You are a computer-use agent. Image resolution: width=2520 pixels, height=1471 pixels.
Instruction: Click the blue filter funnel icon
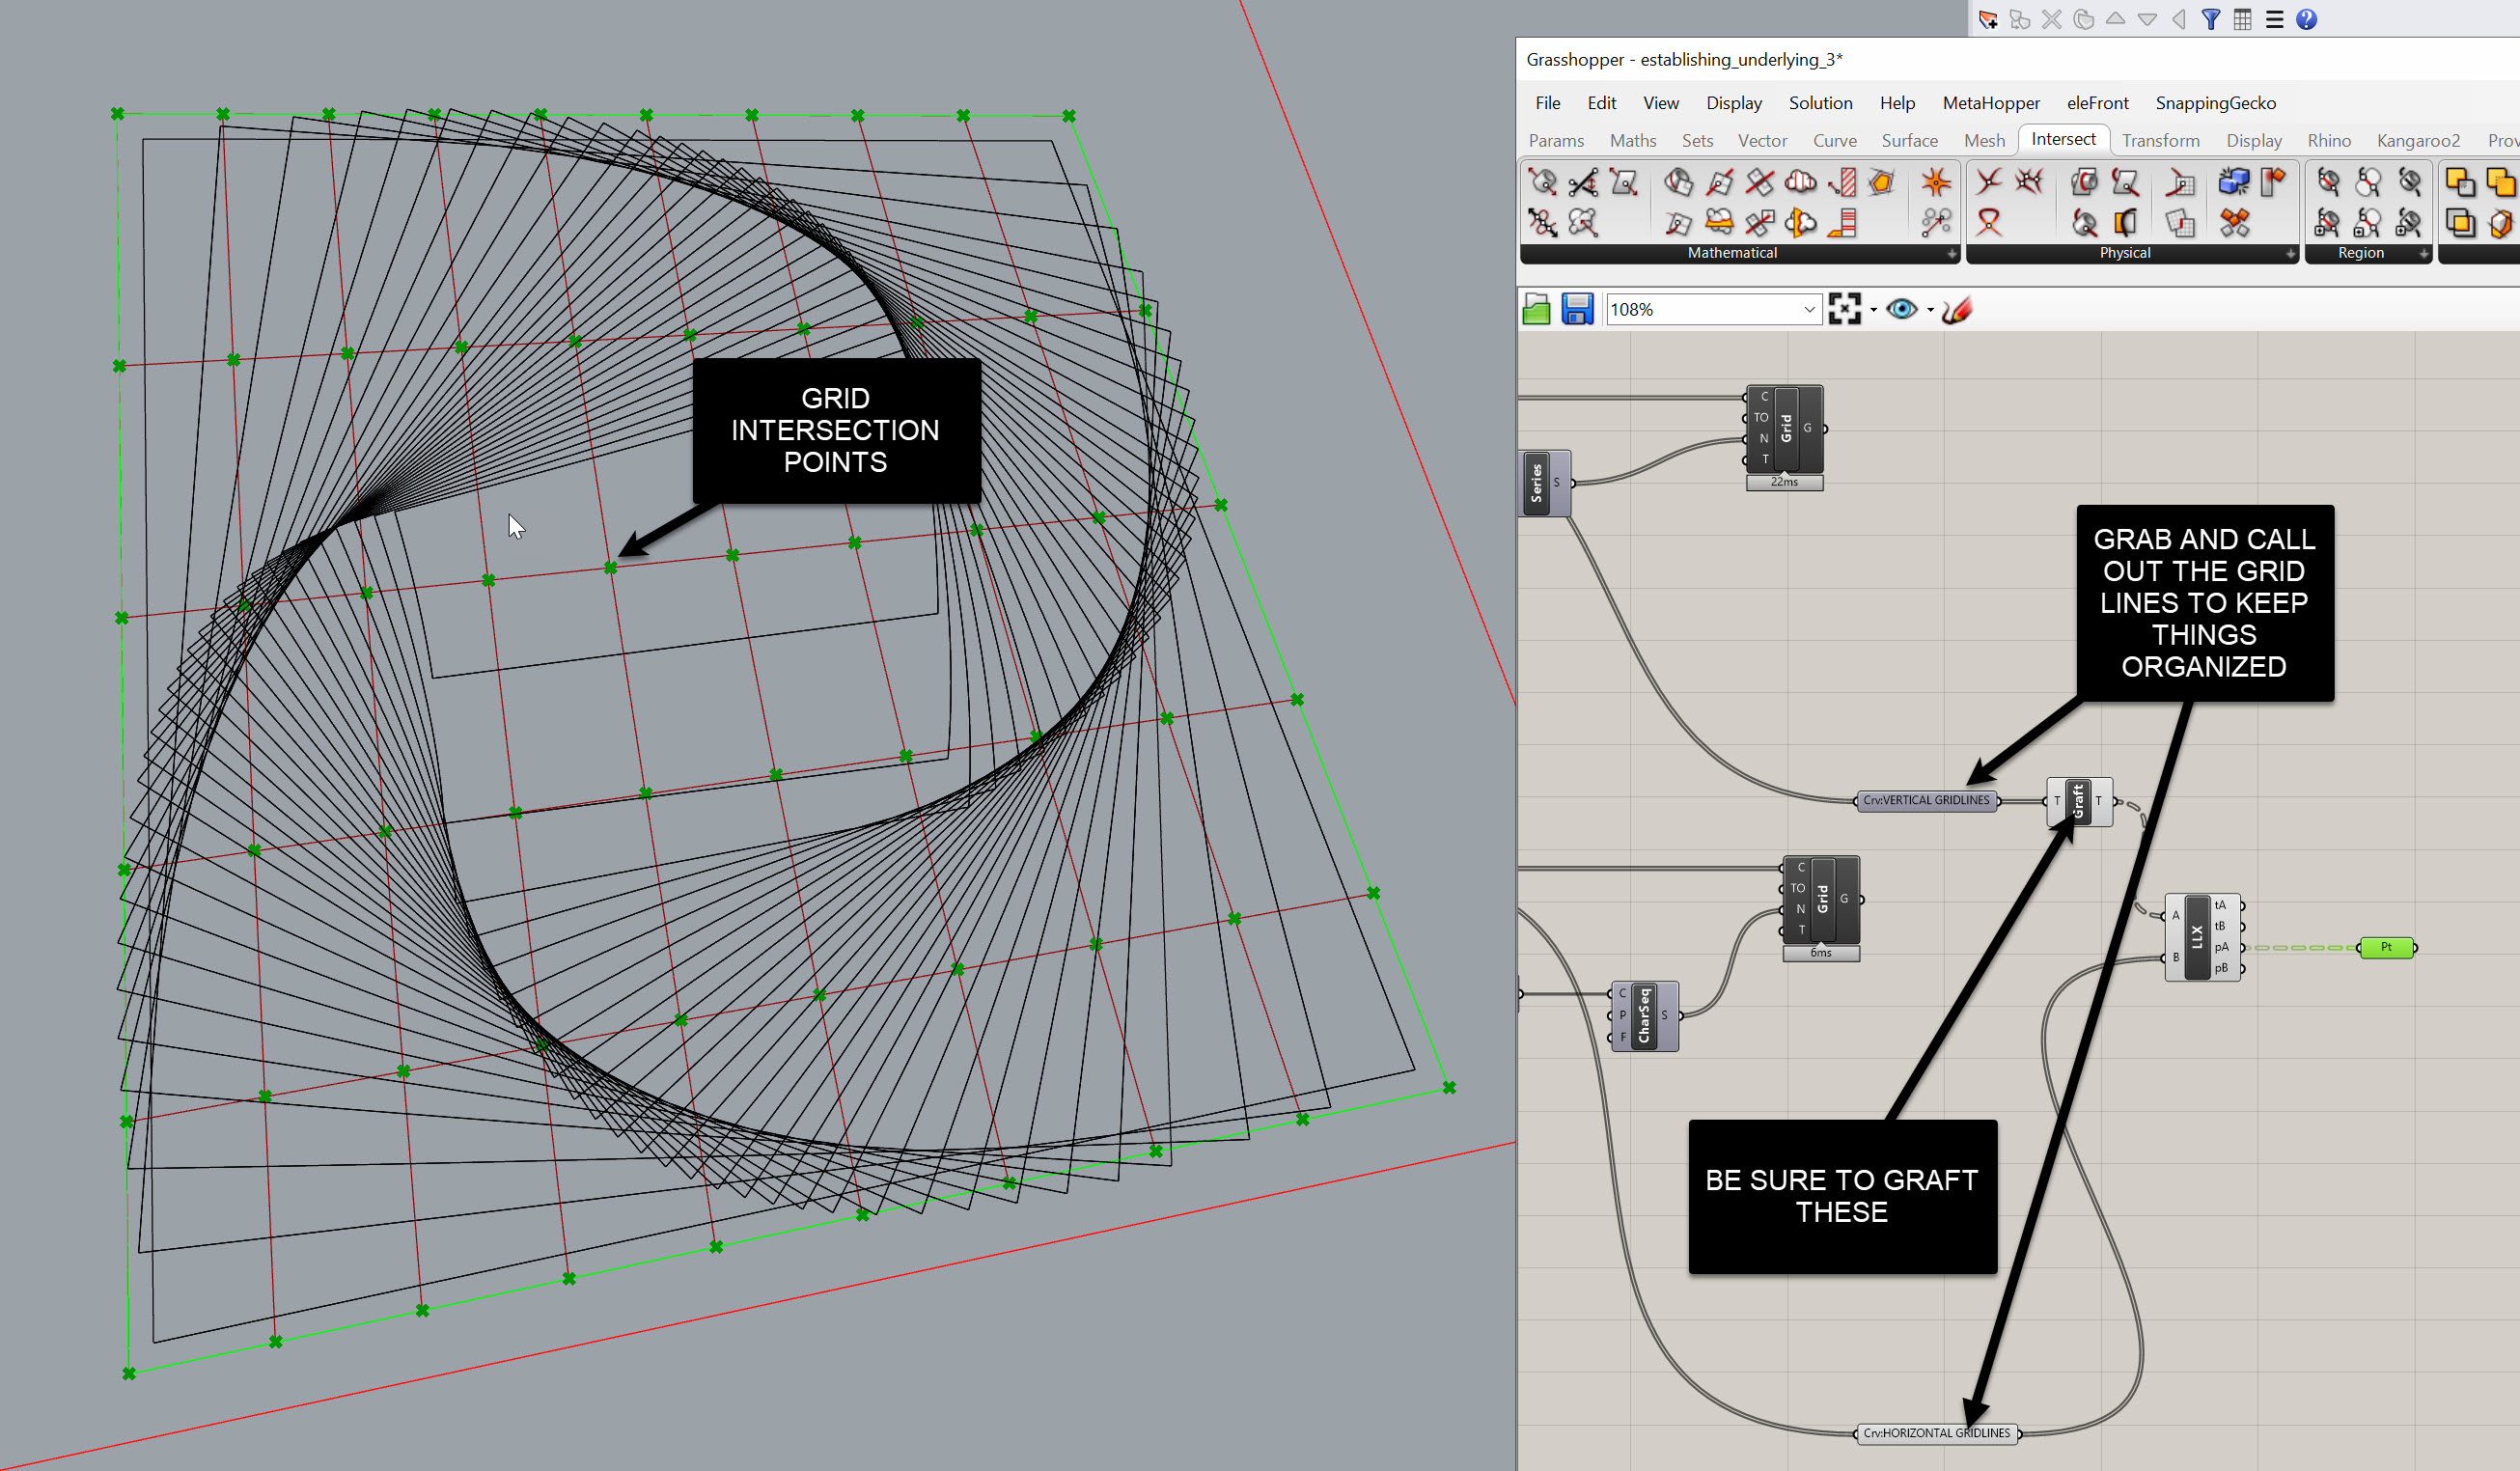tap(2211, 19)
